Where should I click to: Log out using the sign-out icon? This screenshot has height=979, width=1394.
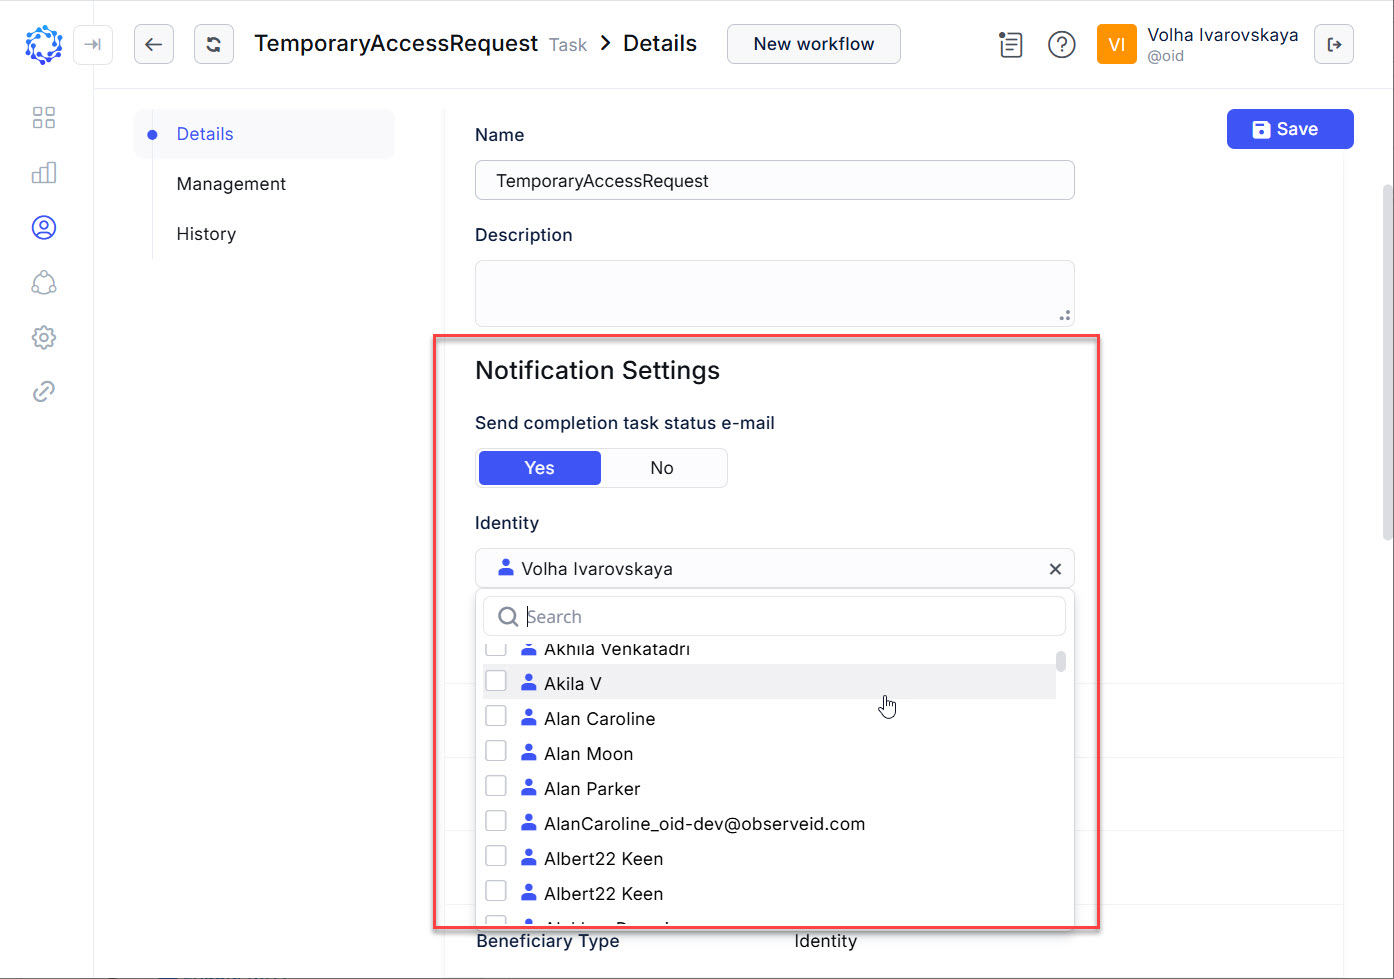[x=1334, y=44]
